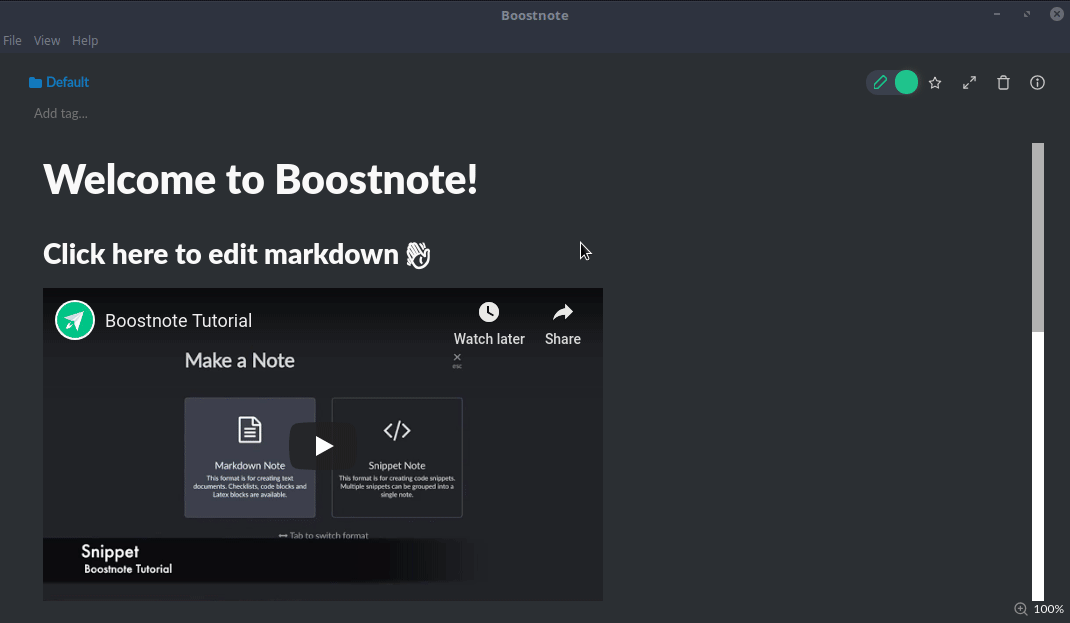Click the Add tag input field

61,113
